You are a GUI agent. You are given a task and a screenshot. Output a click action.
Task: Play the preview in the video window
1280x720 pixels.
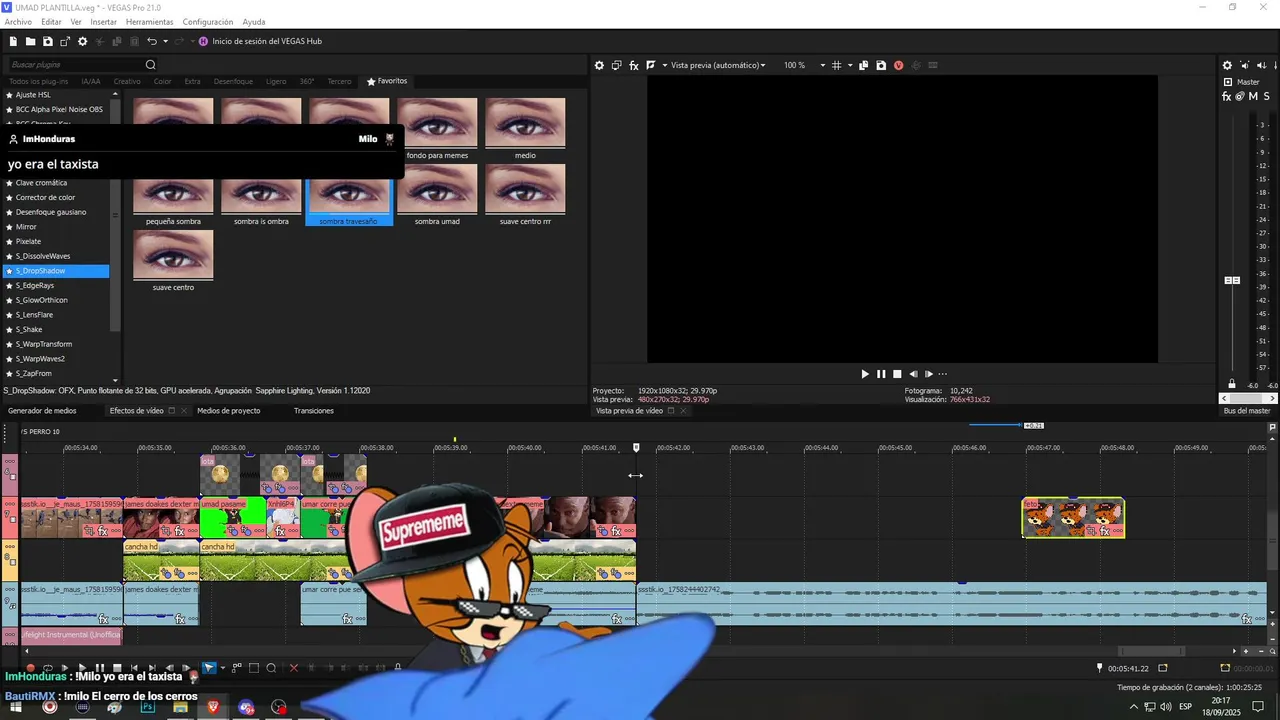[865, 374]
